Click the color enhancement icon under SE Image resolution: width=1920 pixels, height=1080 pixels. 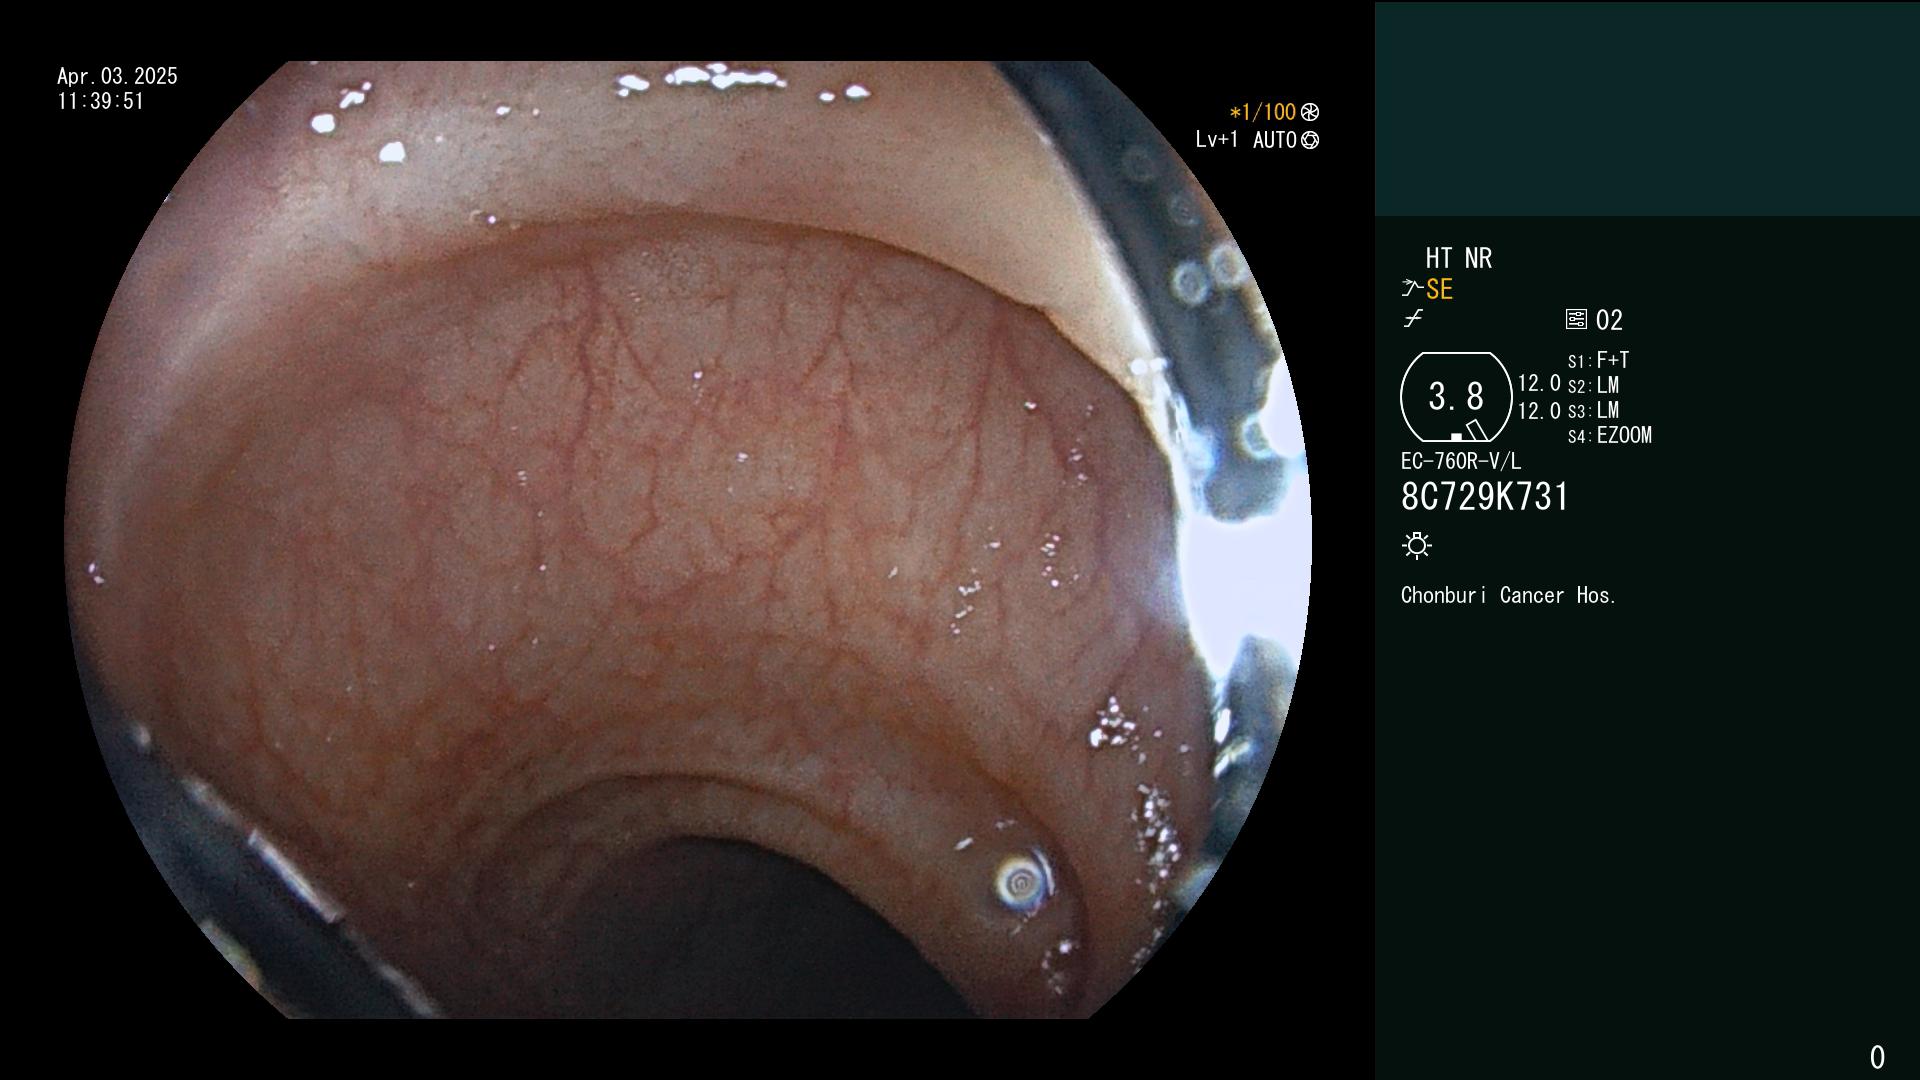click(x=1413, y=319)
